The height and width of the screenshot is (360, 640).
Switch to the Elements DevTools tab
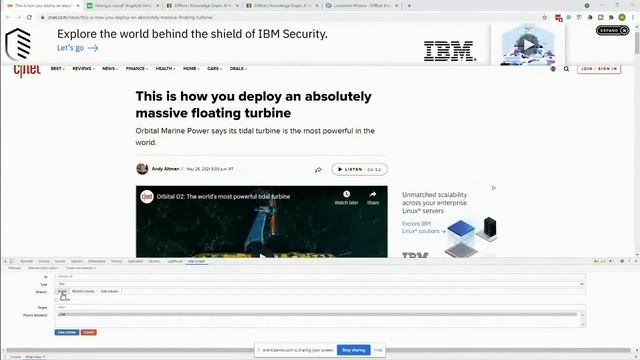27,261
